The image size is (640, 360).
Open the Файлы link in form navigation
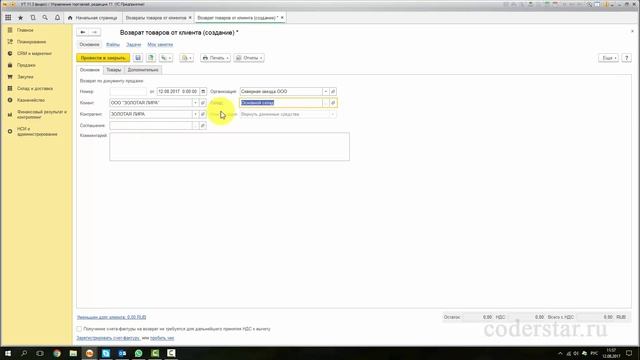click(113, 44)
